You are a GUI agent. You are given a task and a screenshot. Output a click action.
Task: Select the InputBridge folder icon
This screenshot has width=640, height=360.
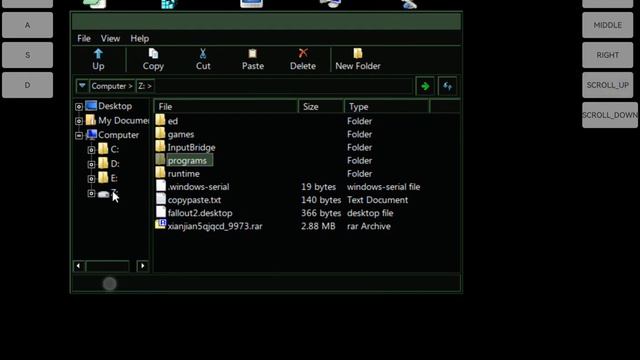coord(160,146)
